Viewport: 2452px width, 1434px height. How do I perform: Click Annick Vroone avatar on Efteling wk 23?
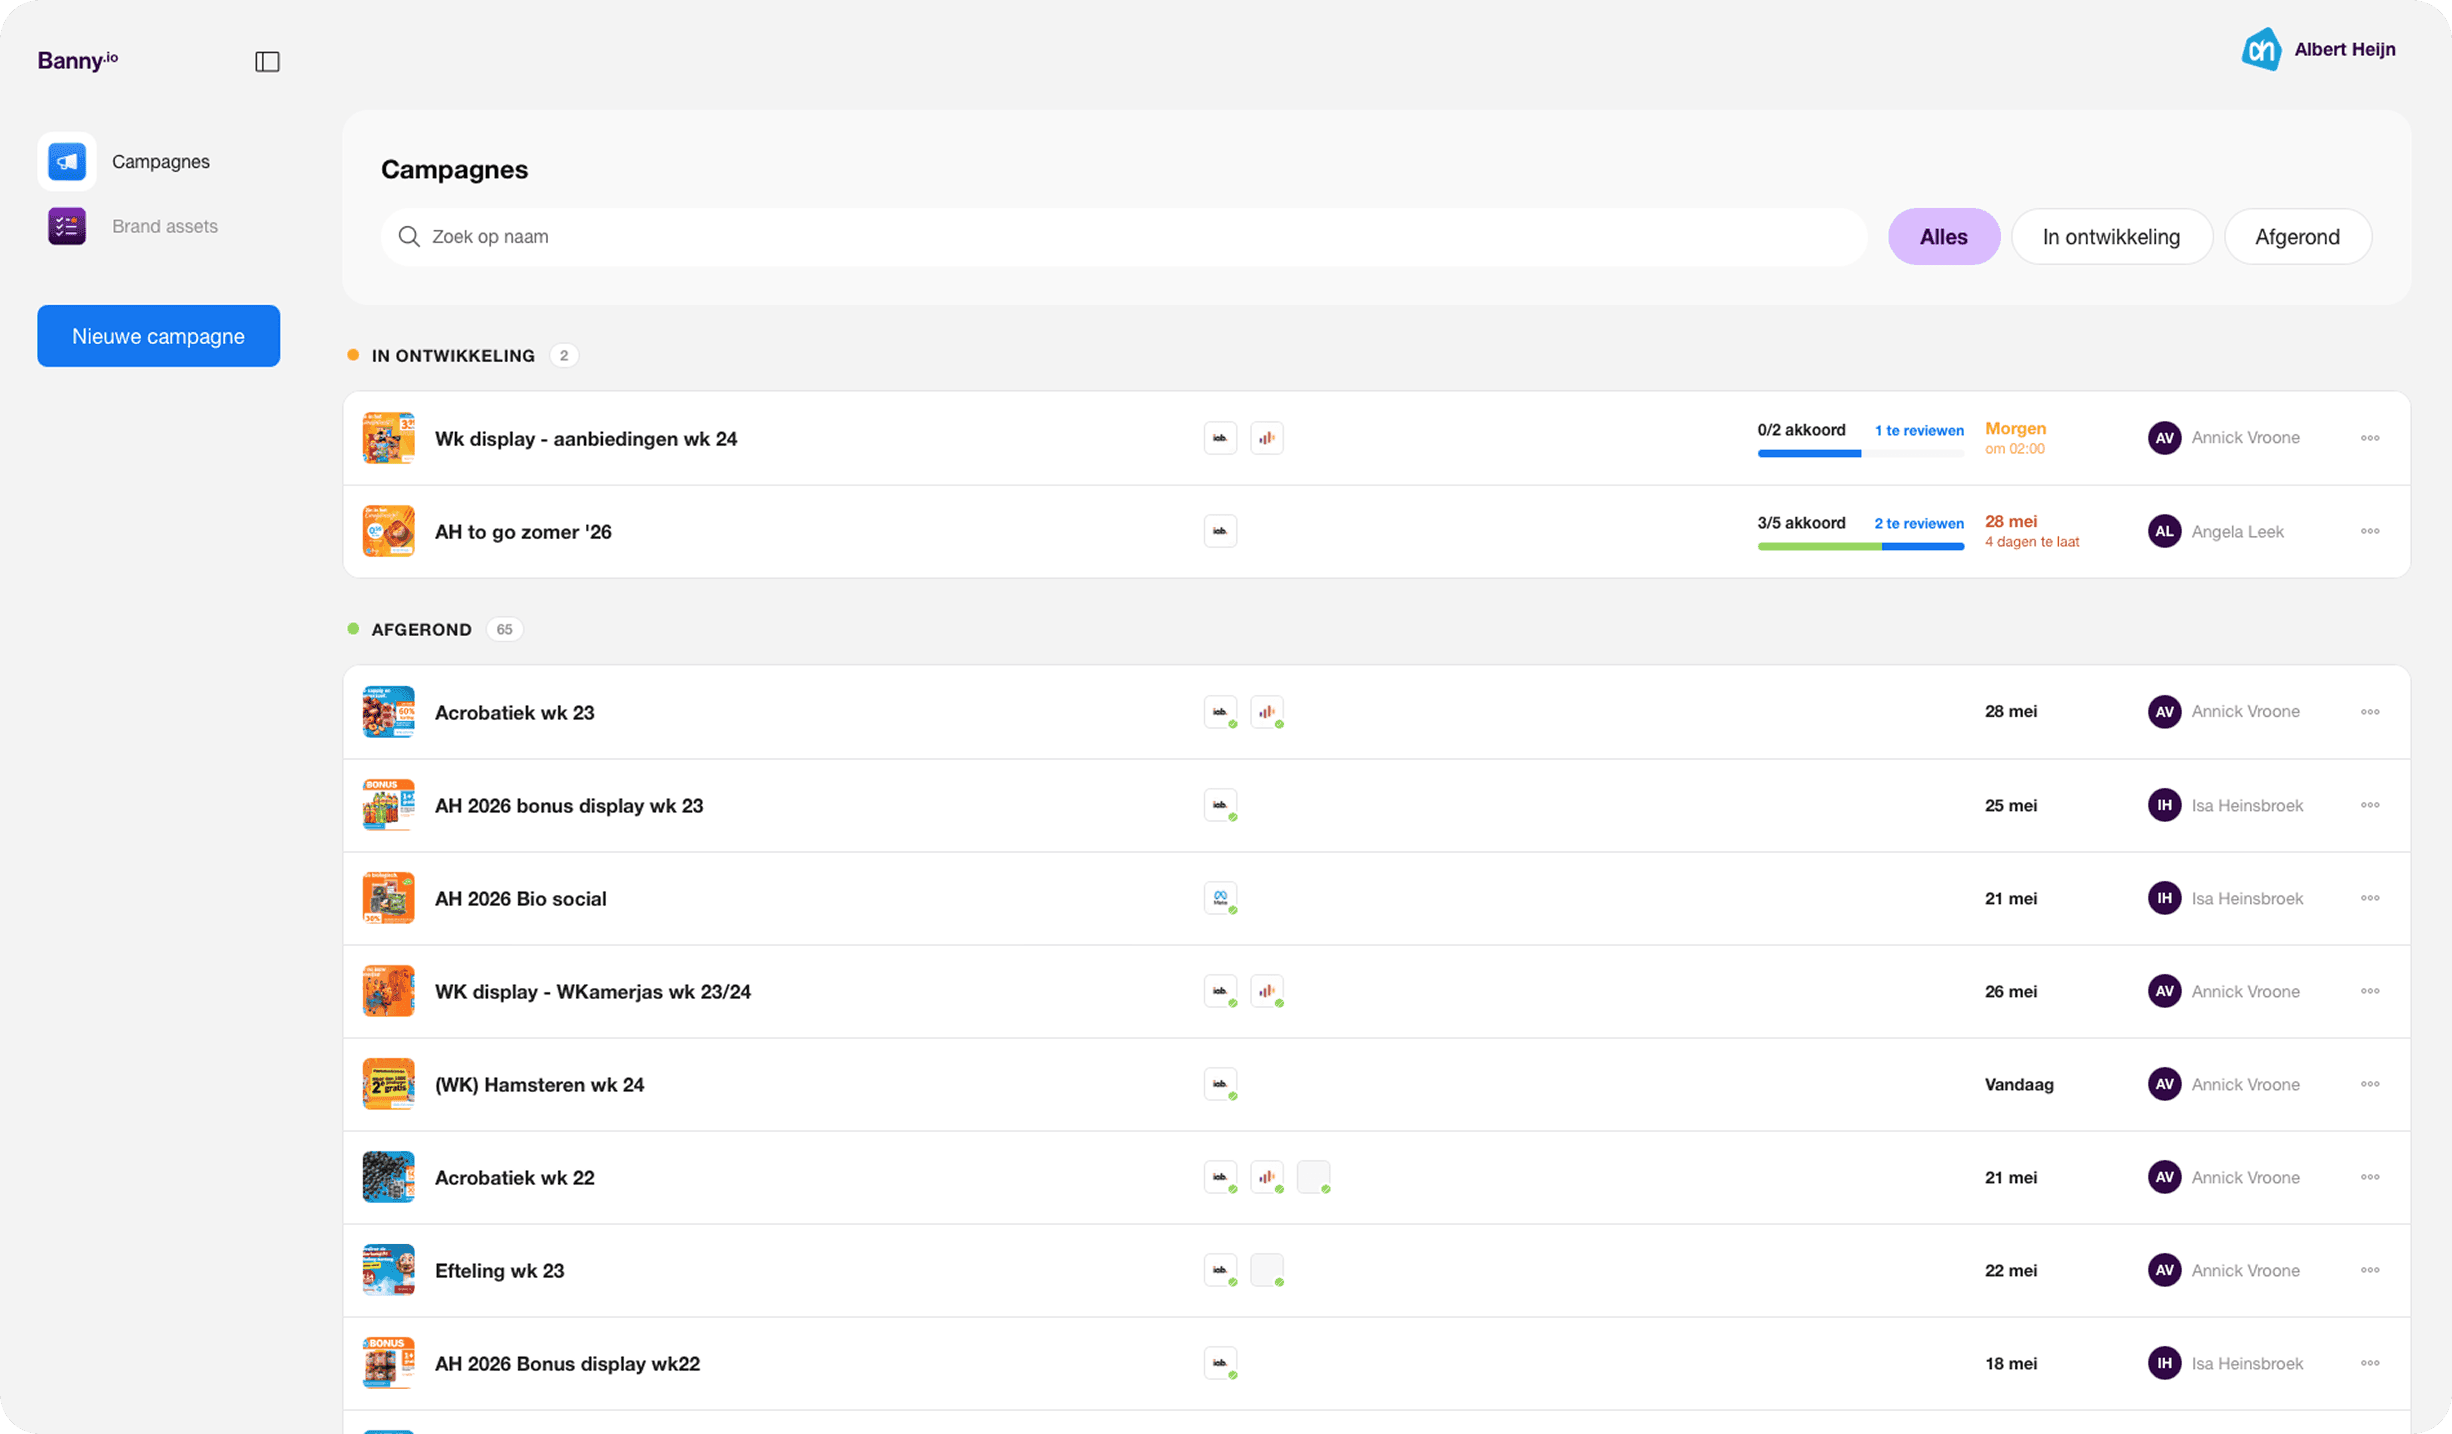pos(2164,1270)
